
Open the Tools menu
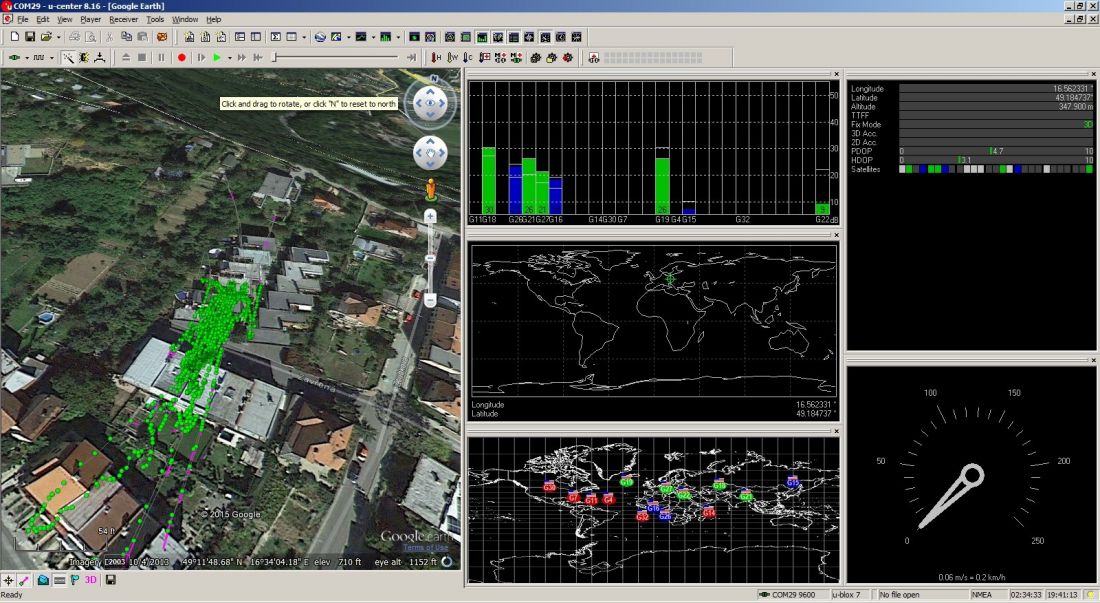coord(155,20)
